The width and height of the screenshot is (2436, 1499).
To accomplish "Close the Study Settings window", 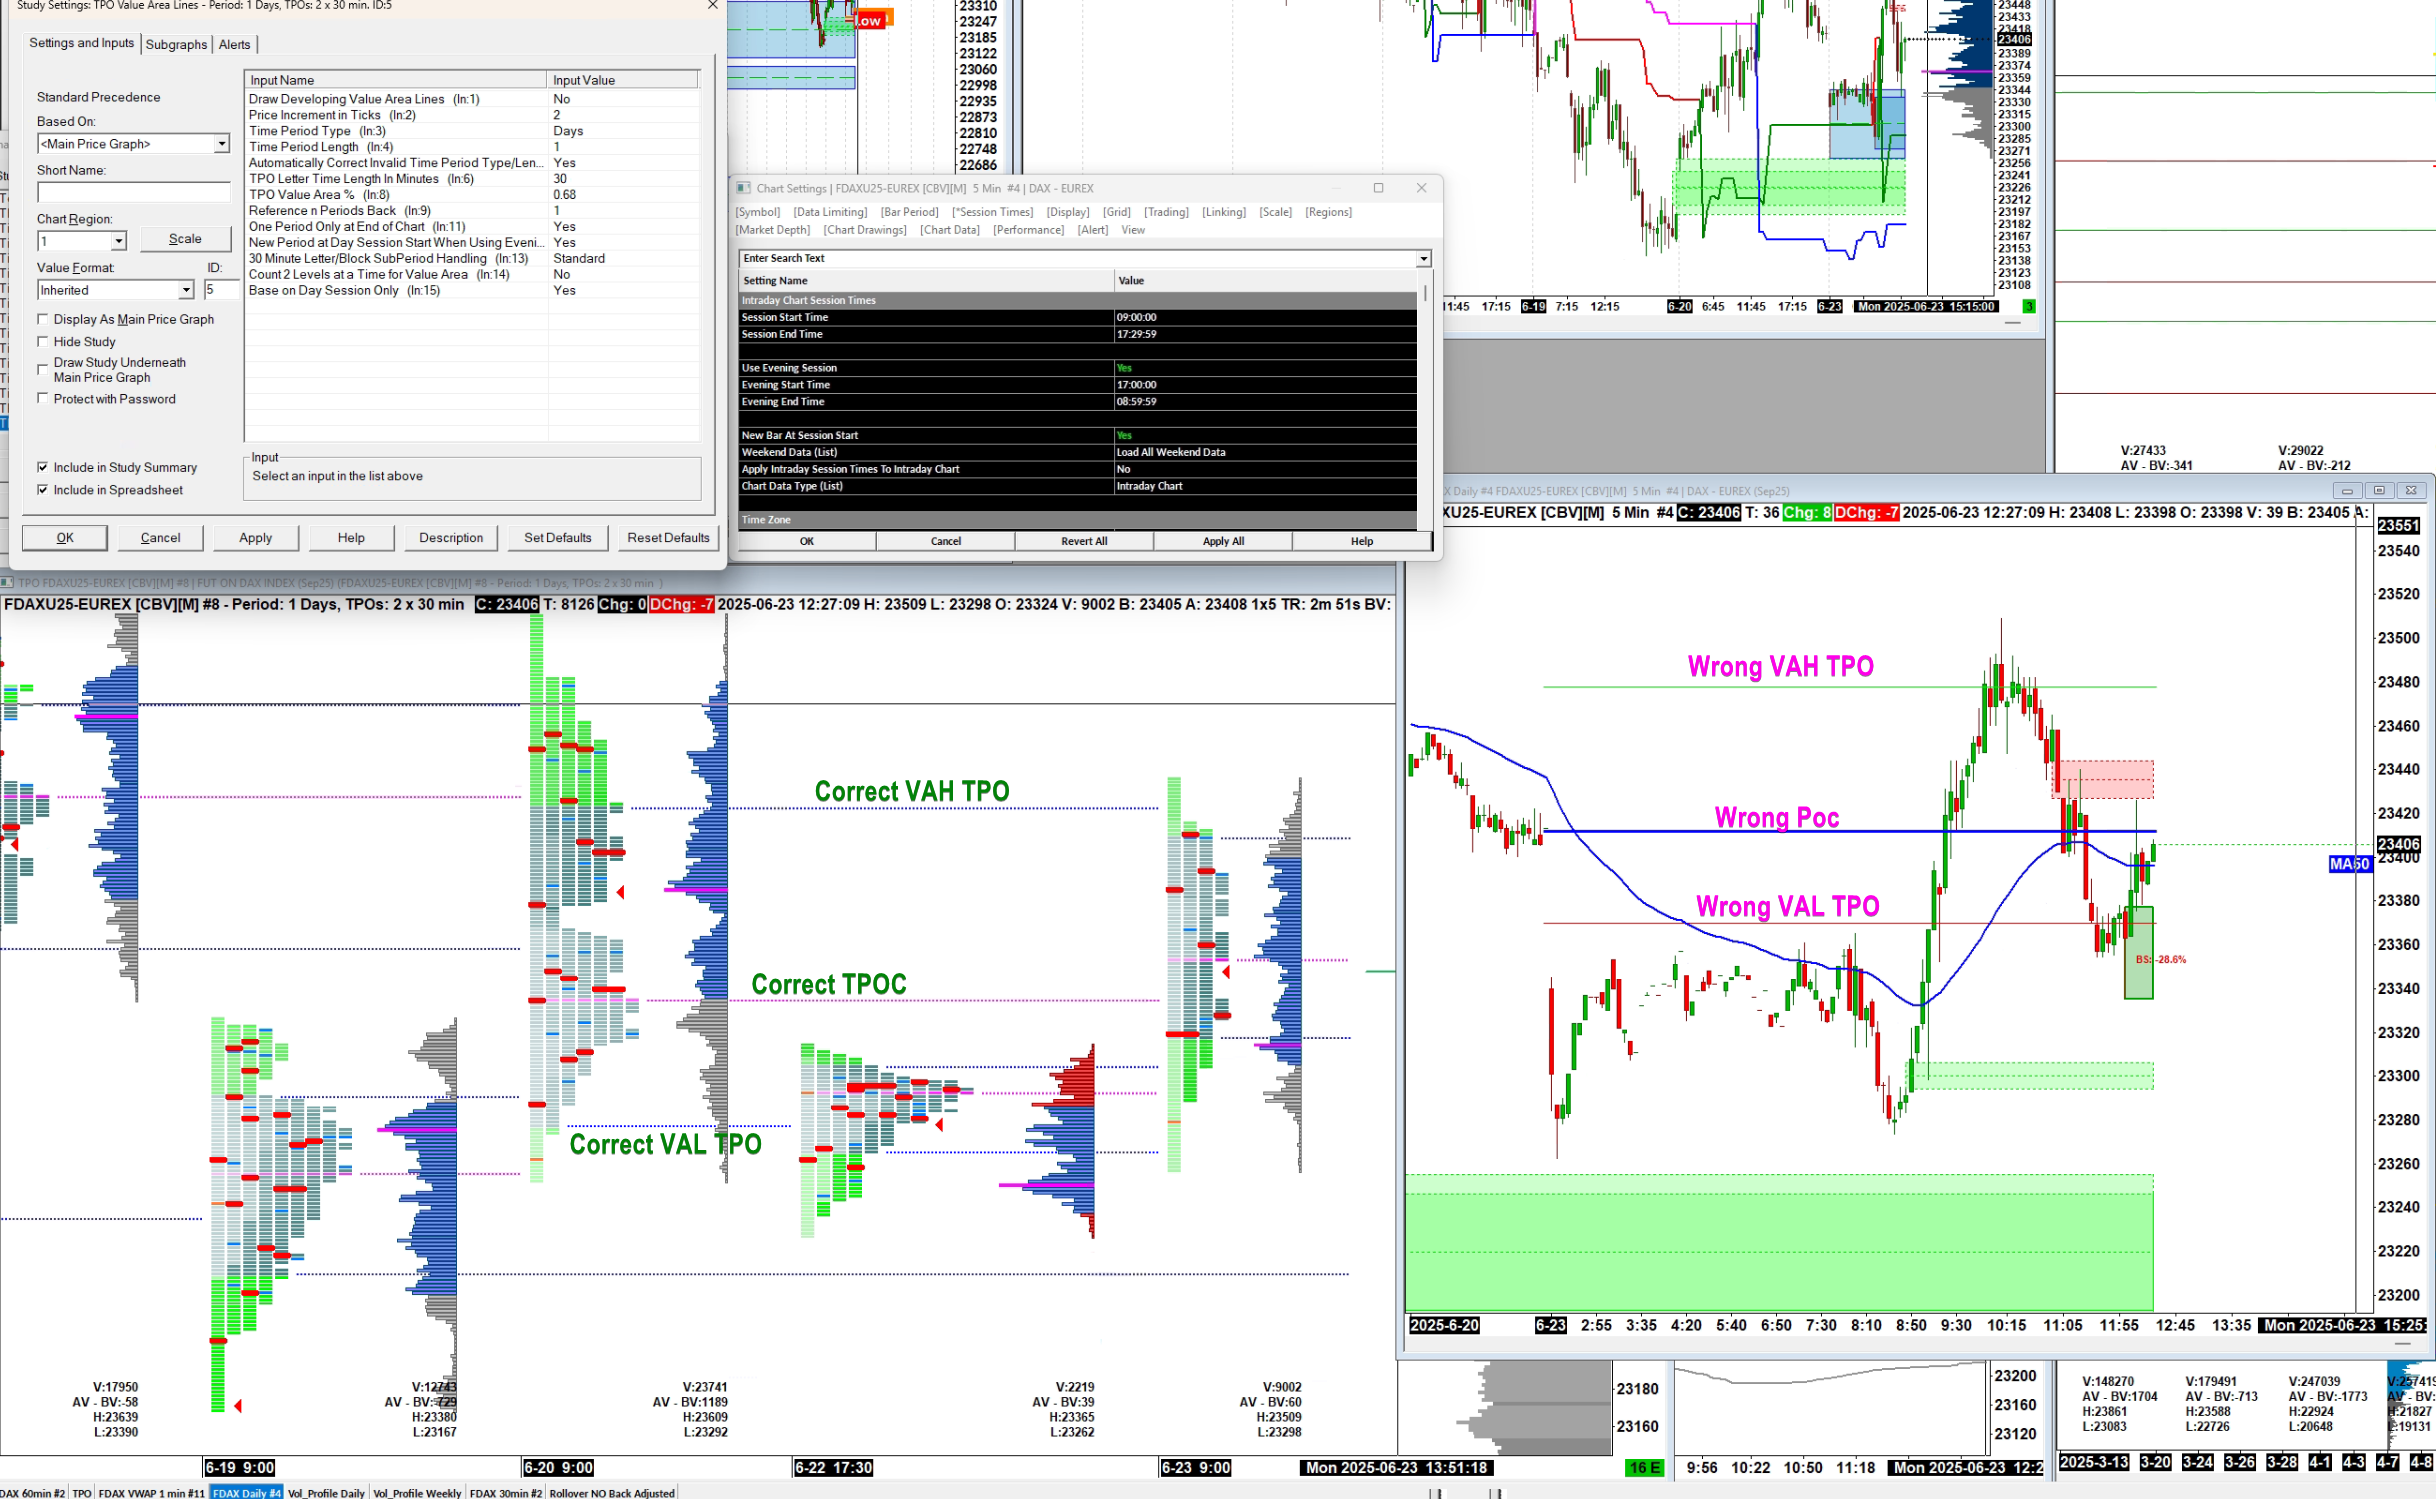I will coord(712,5).
